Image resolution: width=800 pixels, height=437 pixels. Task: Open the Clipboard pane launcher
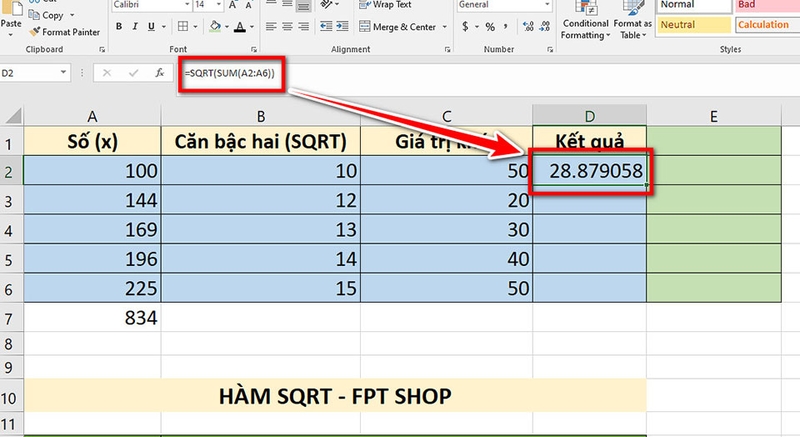pos(102,49)
